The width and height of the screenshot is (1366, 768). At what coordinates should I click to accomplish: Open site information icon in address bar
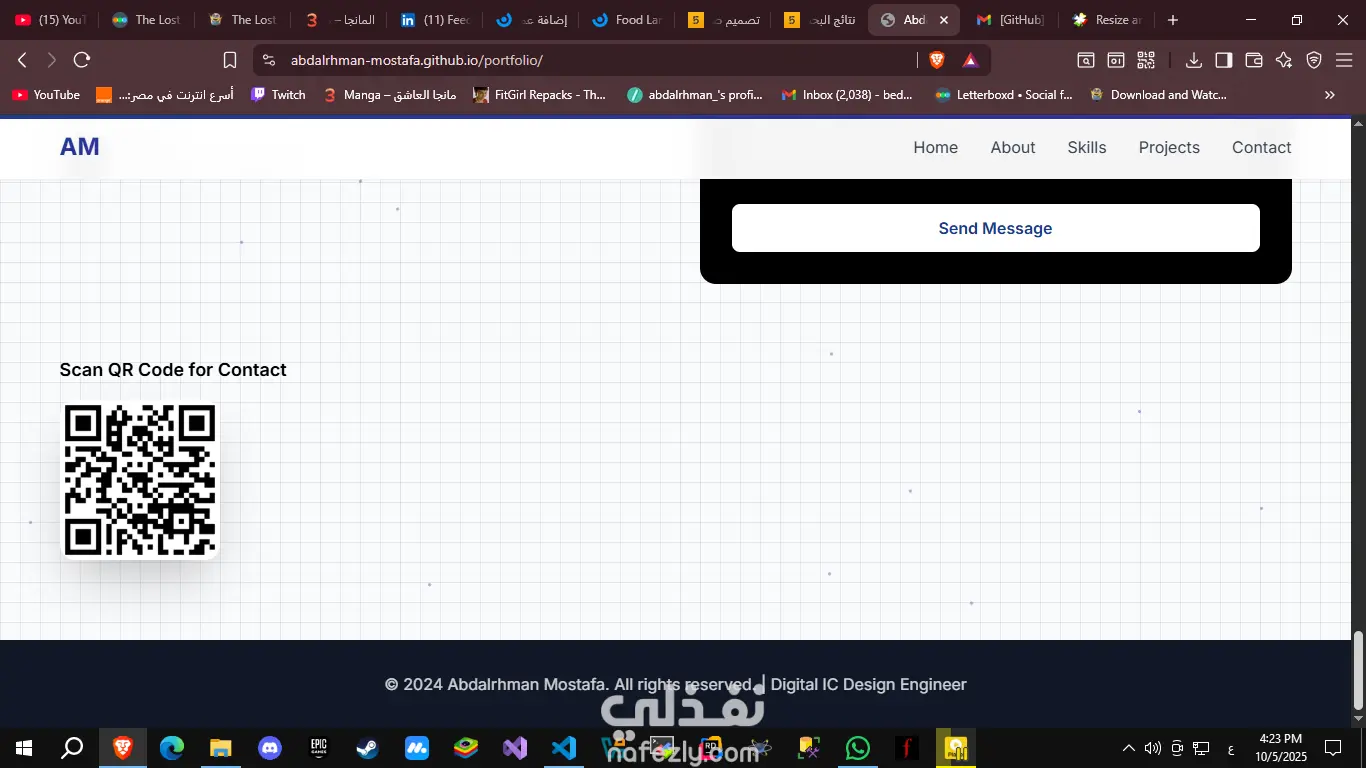268,60
